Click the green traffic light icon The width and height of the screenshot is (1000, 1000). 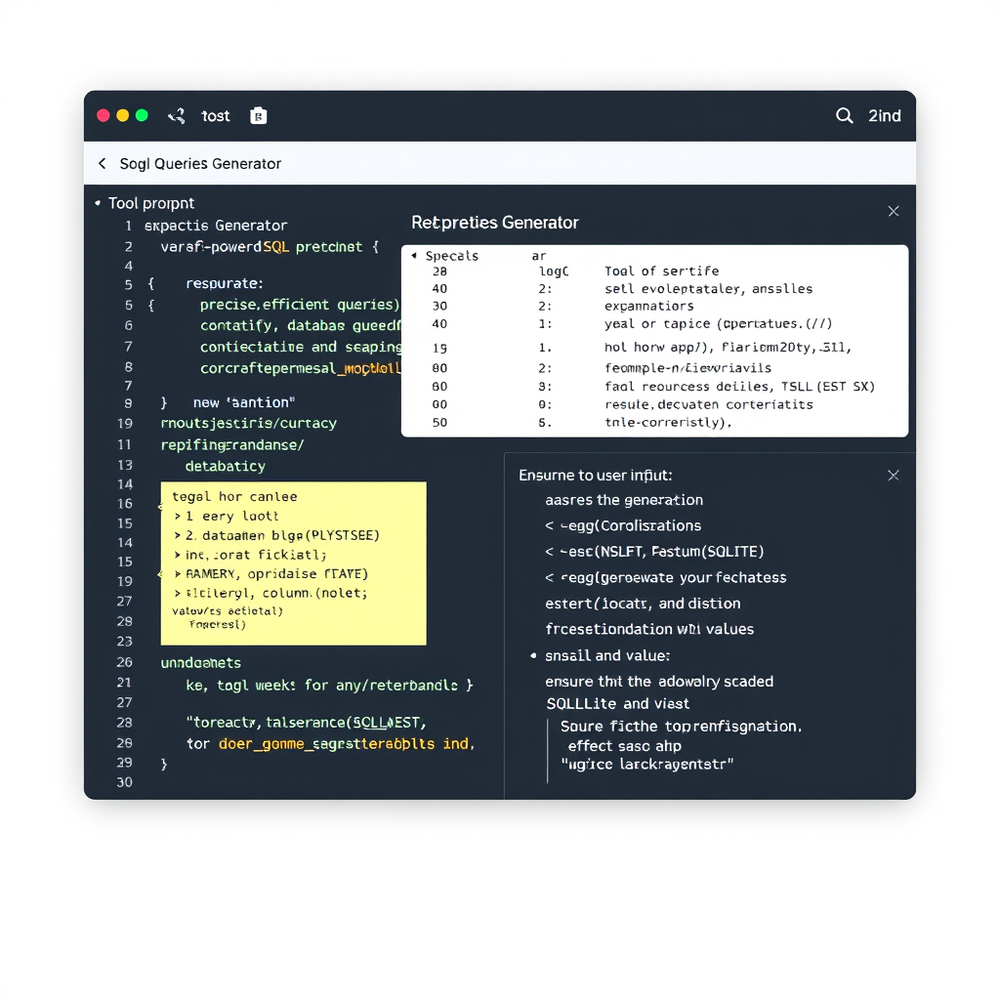click(143, 115)
